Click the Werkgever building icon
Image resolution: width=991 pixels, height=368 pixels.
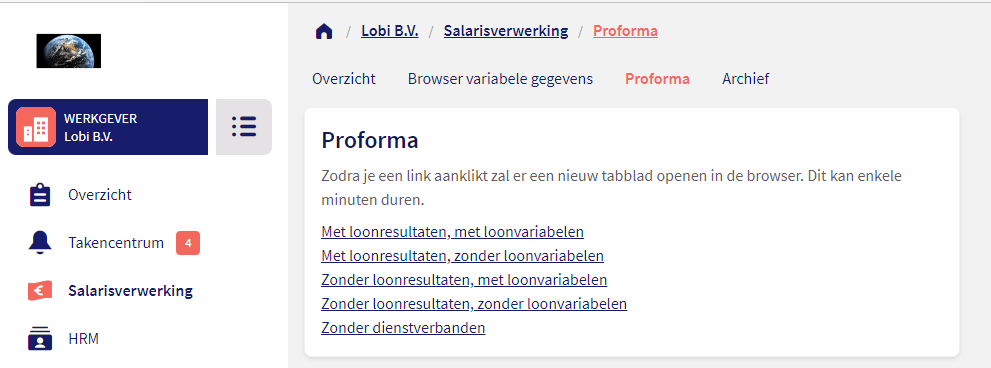click(36, 126)
